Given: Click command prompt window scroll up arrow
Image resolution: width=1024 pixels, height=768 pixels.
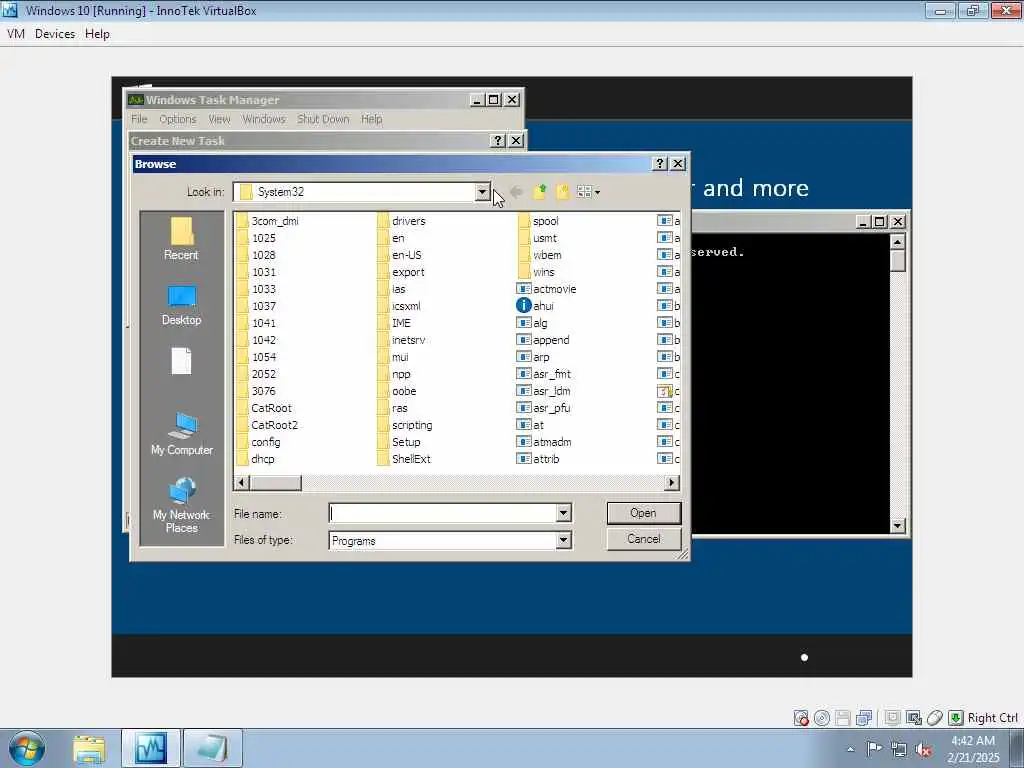Looking at the screenshot, I should pos(898,242).
